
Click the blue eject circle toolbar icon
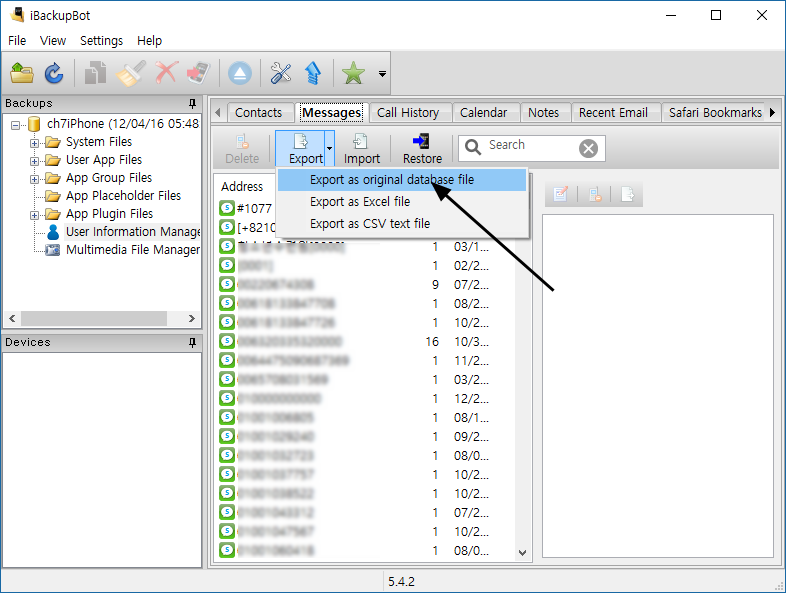240,74
